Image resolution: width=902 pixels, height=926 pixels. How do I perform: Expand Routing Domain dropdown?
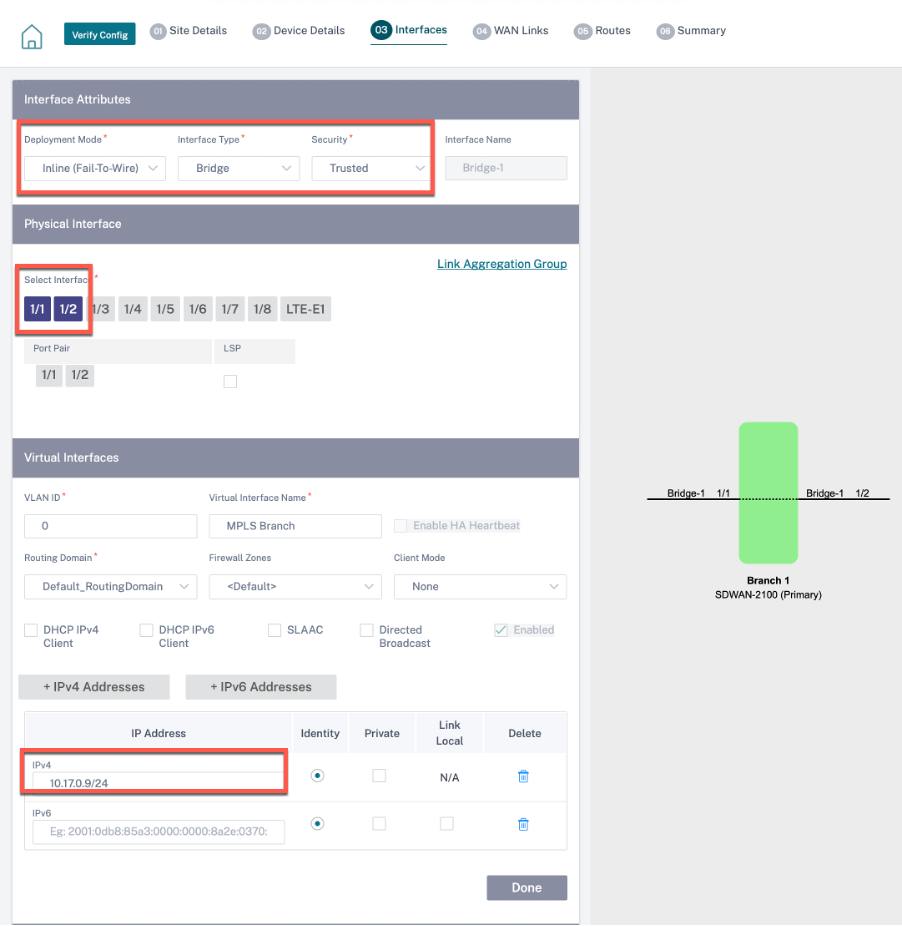[110, 586]
